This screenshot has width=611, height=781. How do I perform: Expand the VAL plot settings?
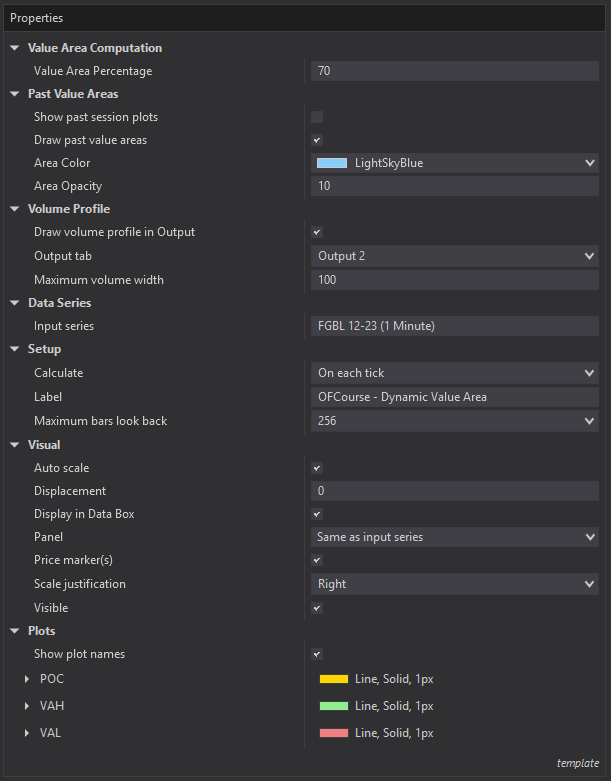click(x=27, y=733)
